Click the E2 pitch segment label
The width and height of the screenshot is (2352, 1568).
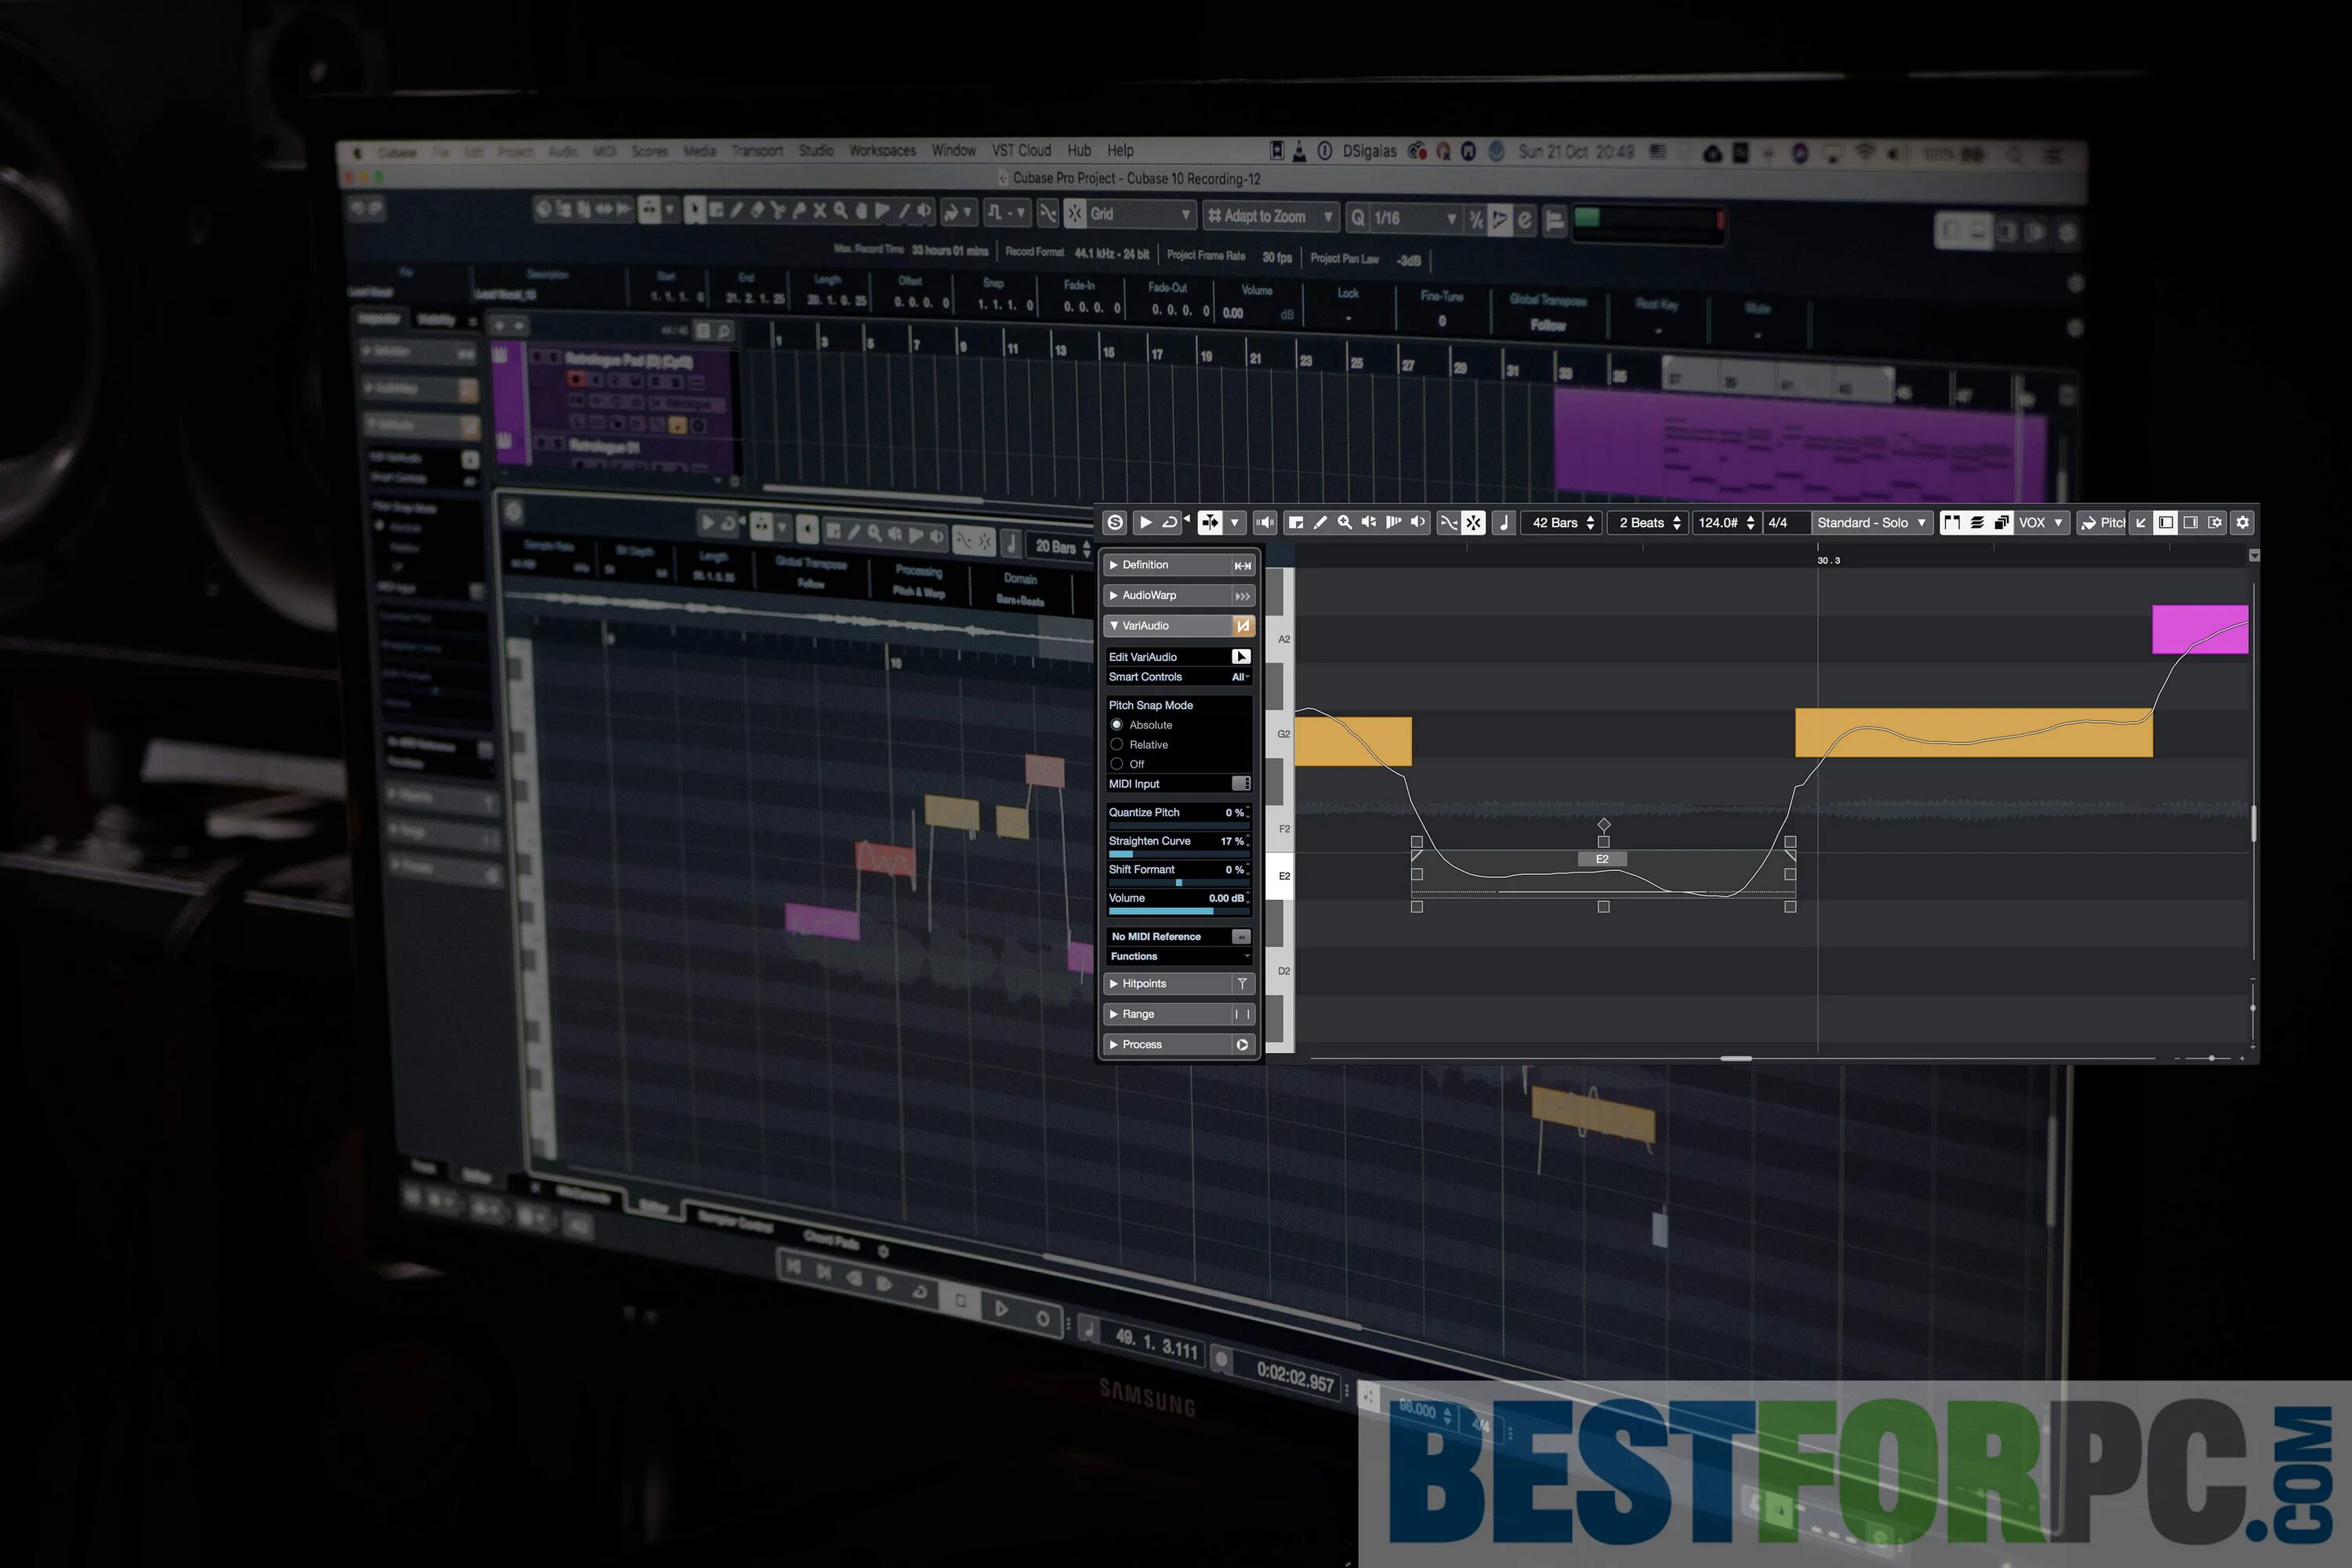coord(1602,859)
